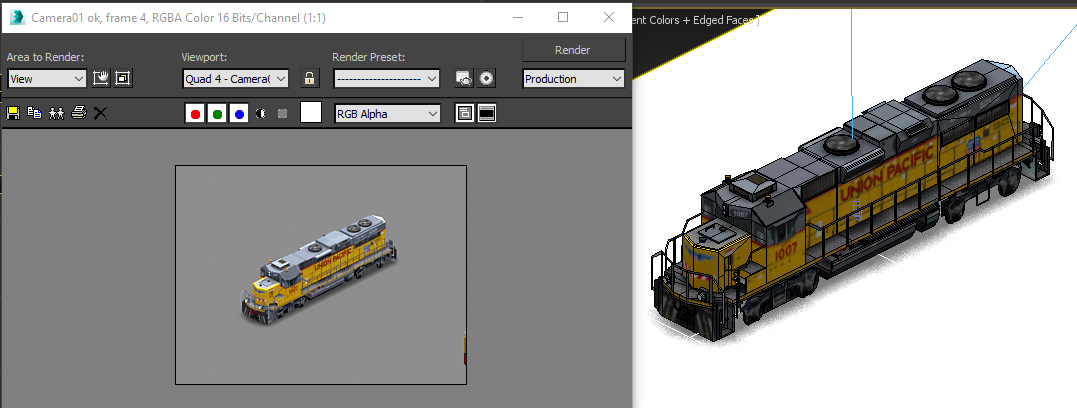Click the Edged Faces viewport label
The width and height of the screenshot is (1077, 408).
[724, 21]
